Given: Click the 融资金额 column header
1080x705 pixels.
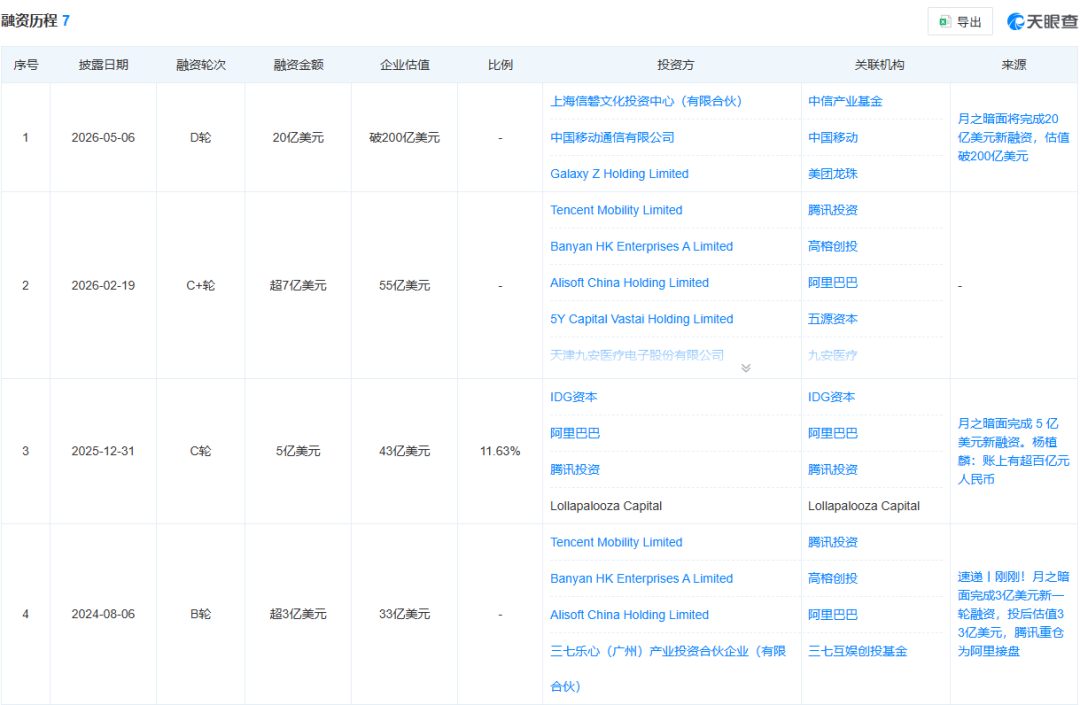Looking at the screenshot, I should pyautogui.click(x=298, y=65).
